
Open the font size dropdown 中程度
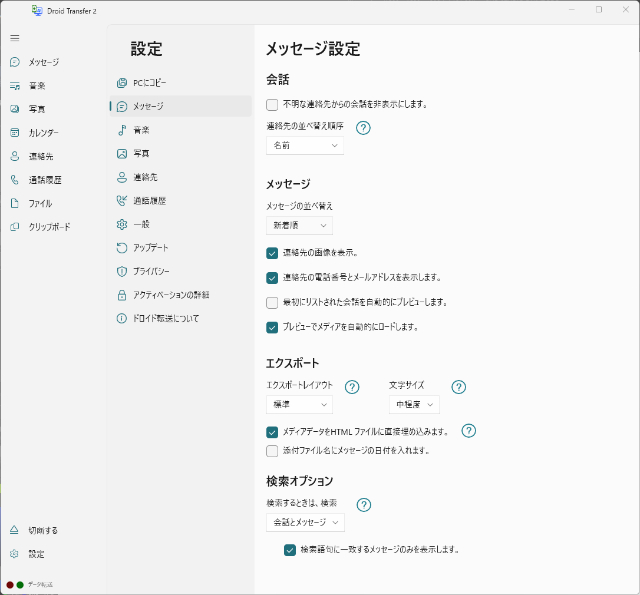point(414,404)
